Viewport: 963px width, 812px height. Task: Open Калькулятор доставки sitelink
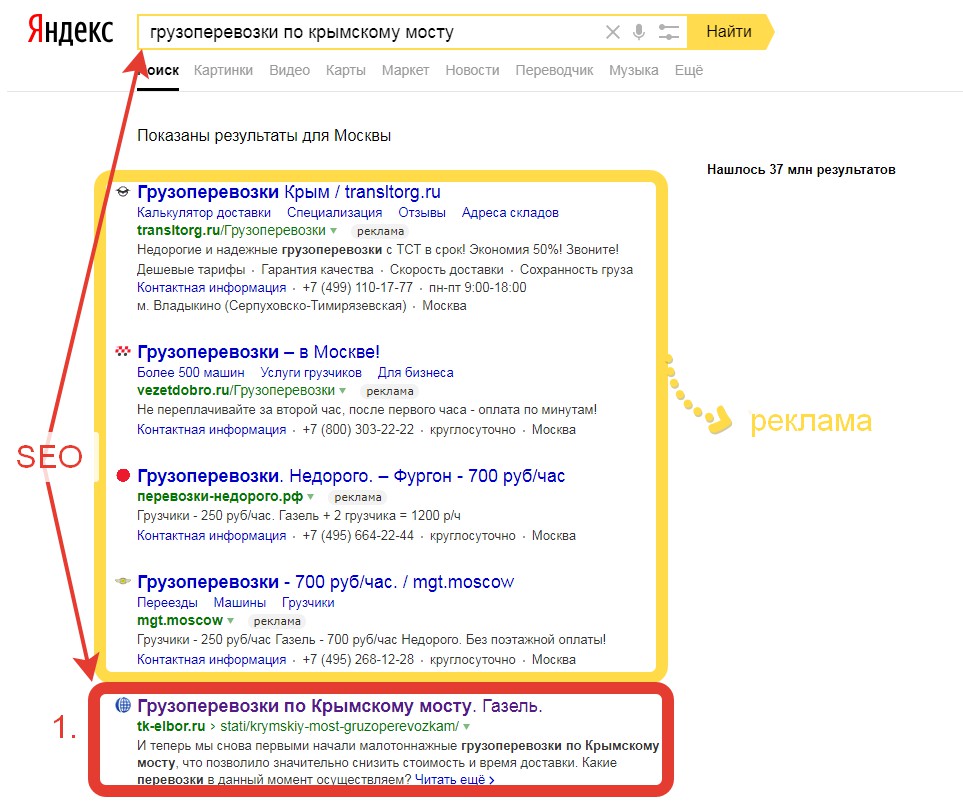[x=204, y=213]
